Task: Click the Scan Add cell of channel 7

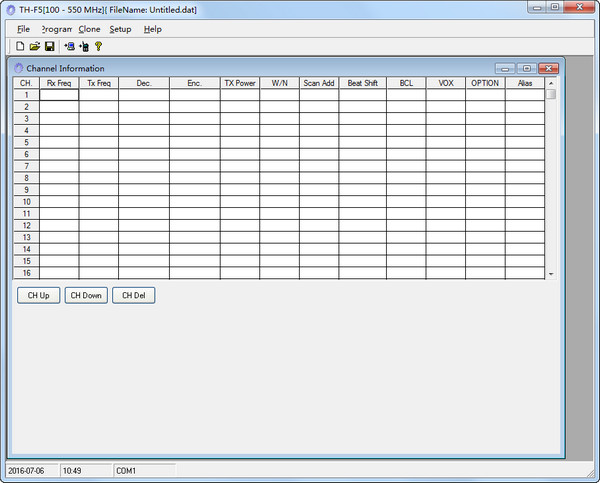Action: (x=319, y=166)
